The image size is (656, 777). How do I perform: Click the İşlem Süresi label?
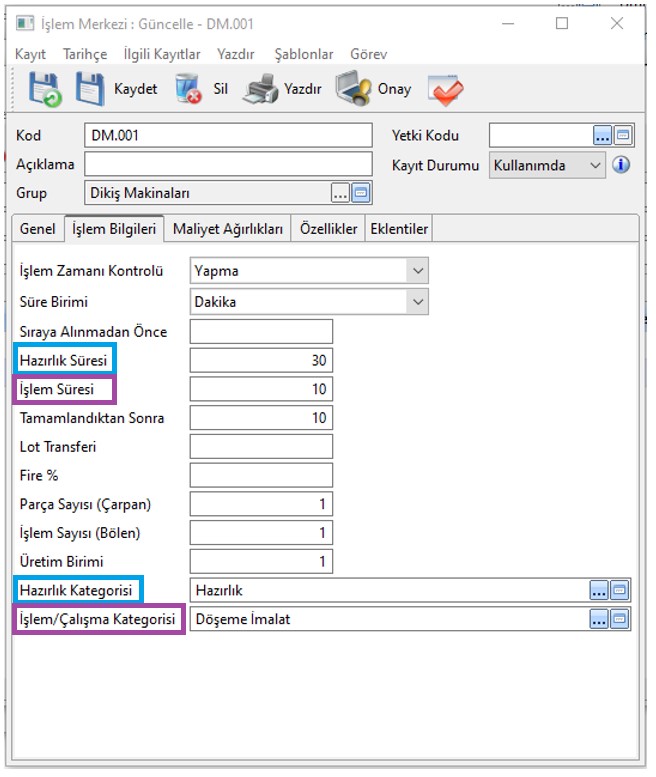click(x=56, y=389)
